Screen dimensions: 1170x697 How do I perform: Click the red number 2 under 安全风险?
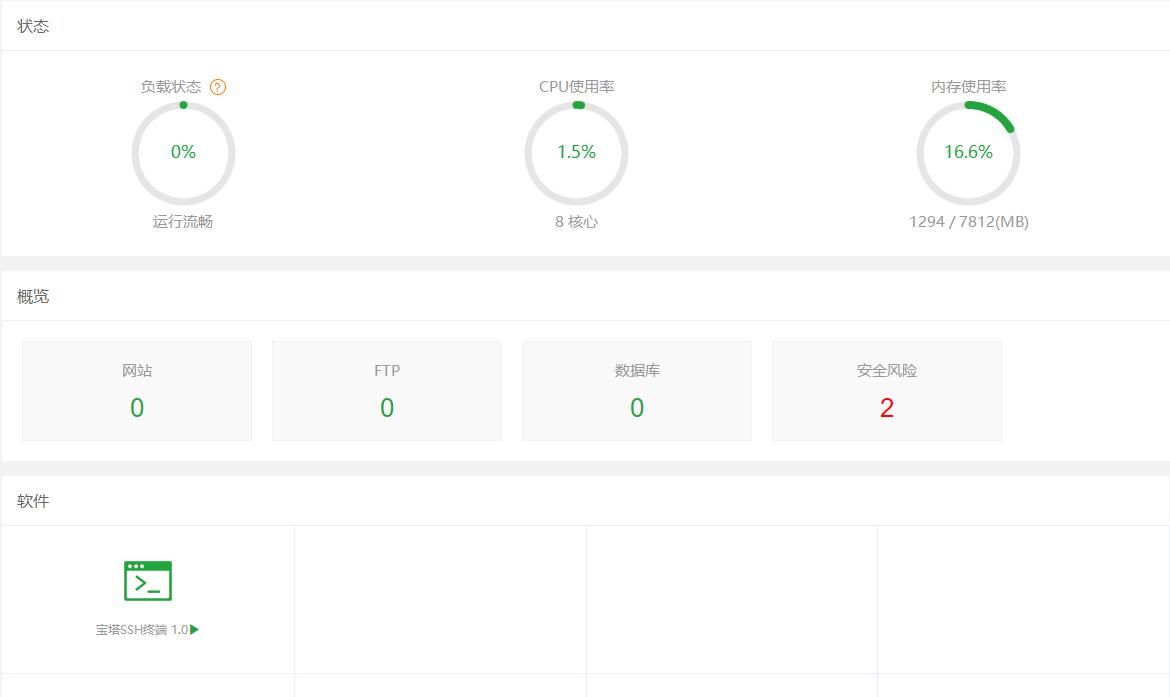(886, 407)
